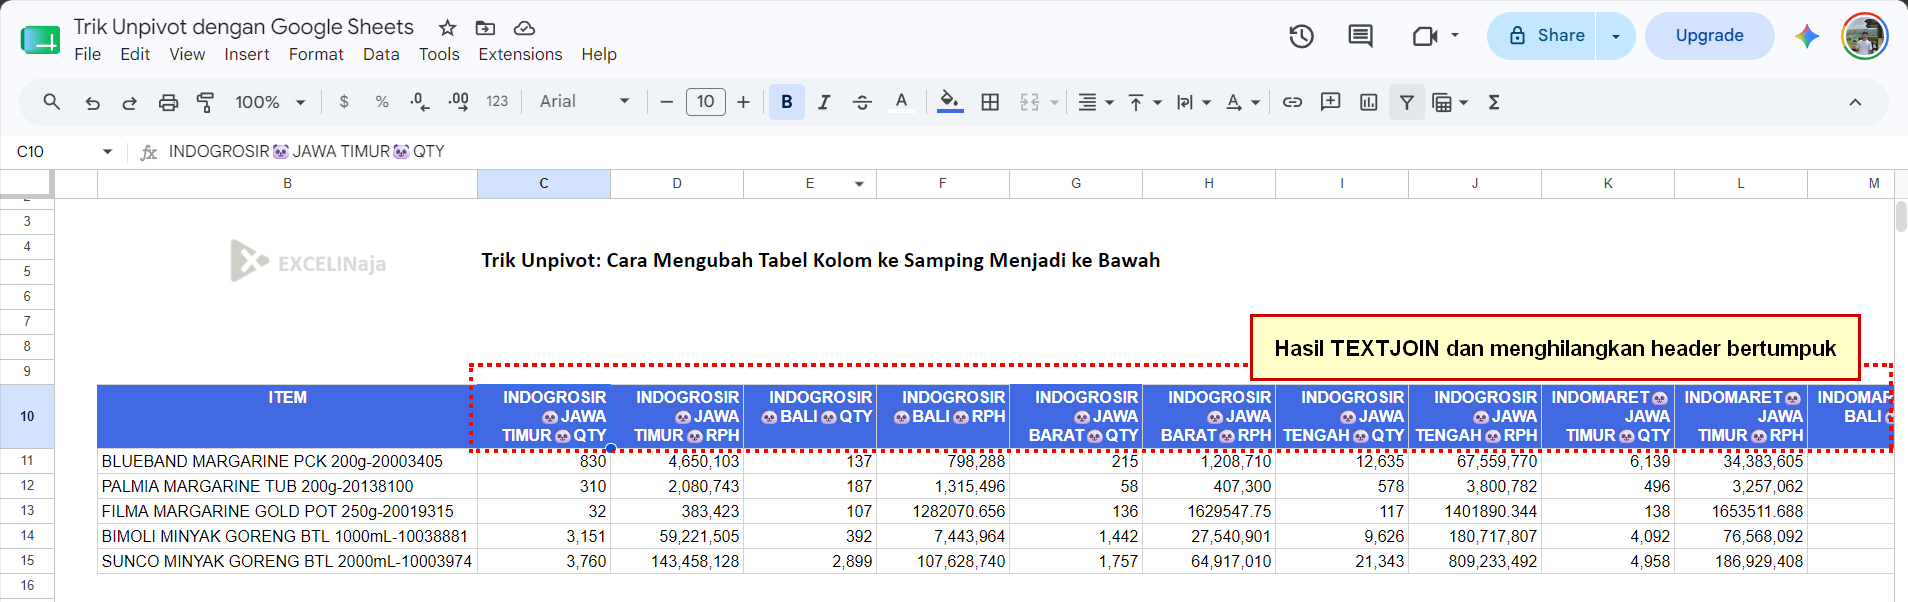Image resolution: width=1908 pixels, height=602 pixels.
Task: Select column C header
Action: click(x=544, y=184)
